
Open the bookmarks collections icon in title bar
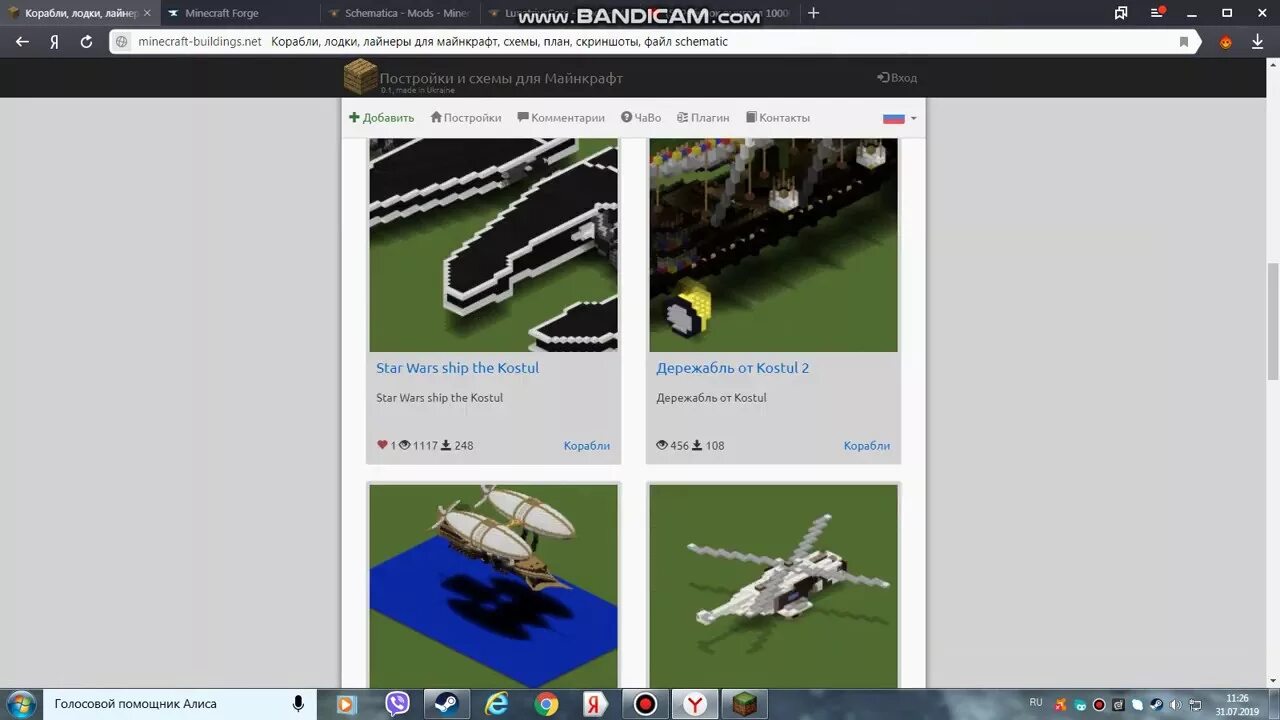(x=1121, y=13)
